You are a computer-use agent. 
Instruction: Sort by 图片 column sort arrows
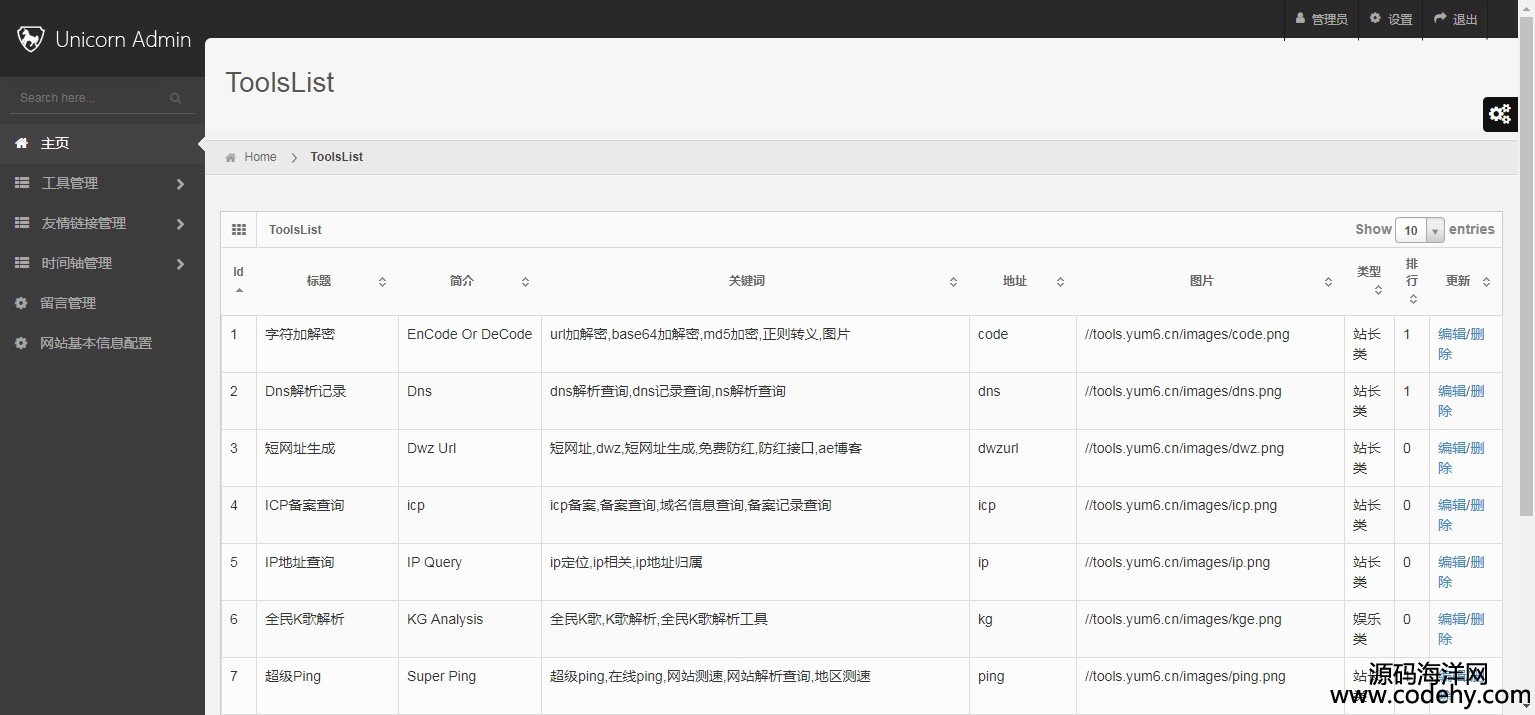(1328, 282)
